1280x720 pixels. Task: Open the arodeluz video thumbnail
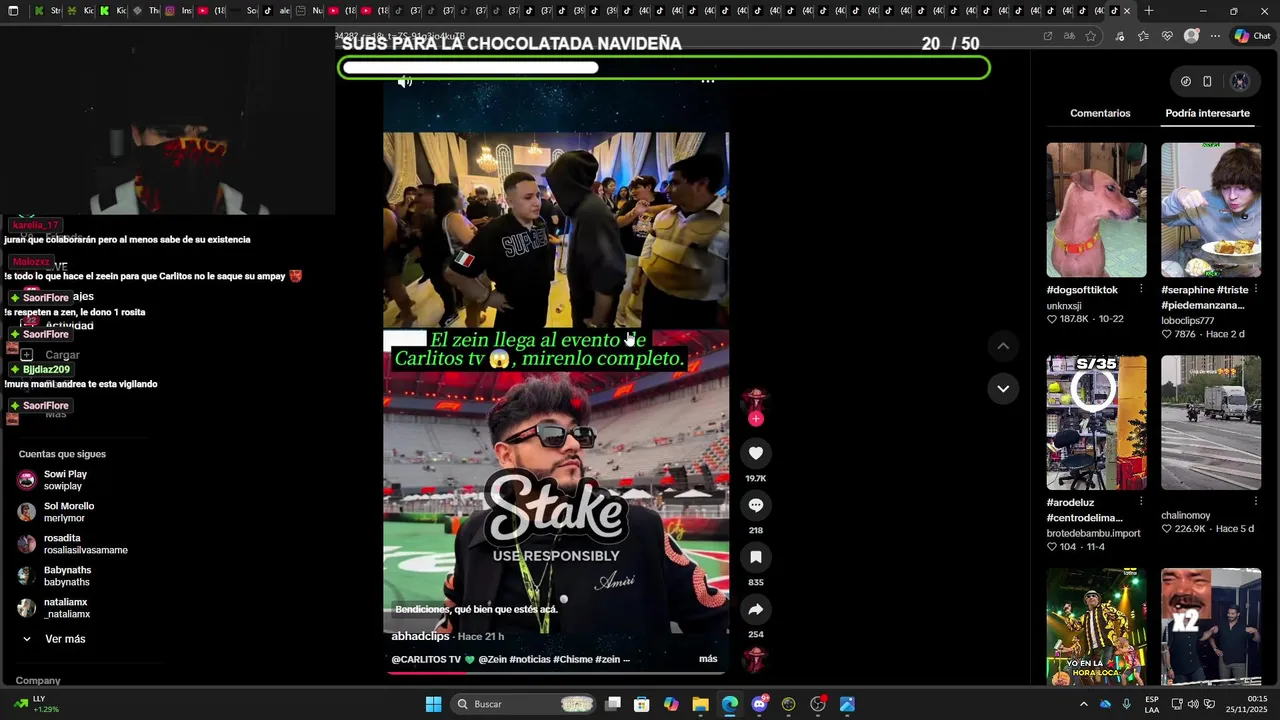(x=1096, y=423)
